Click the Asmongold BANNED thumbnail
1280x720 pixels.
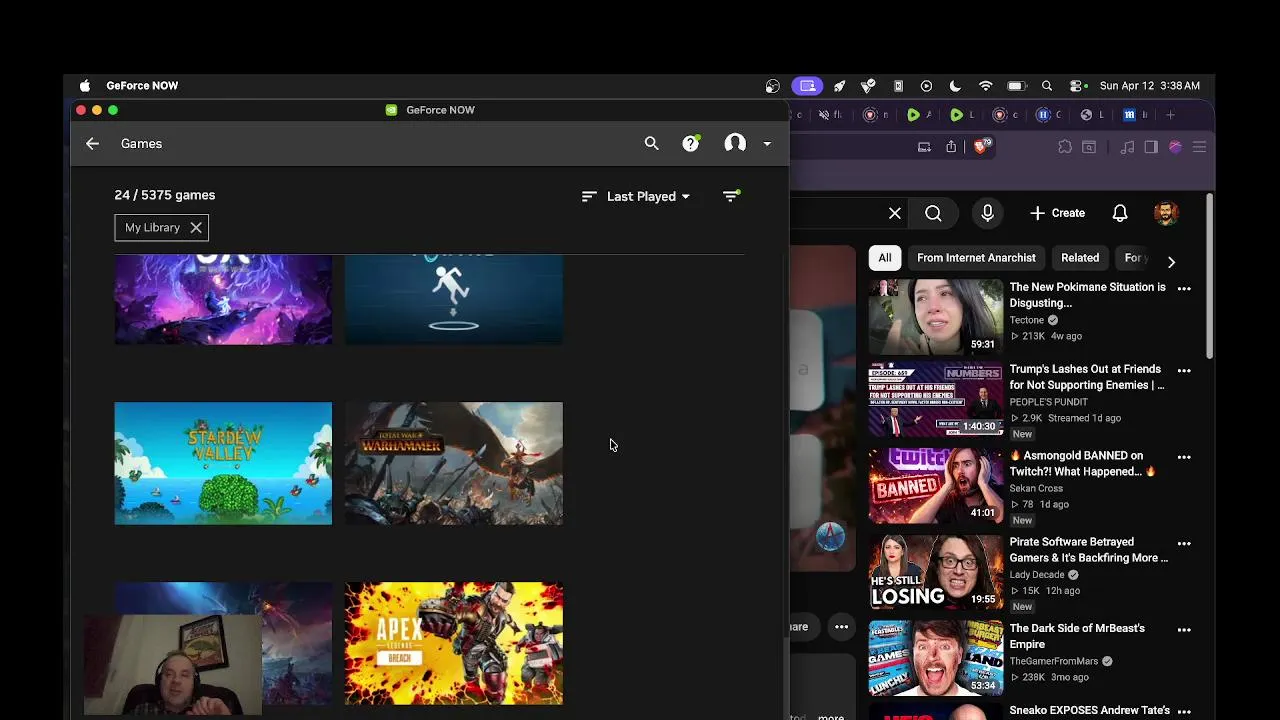(x=935, y=486)
